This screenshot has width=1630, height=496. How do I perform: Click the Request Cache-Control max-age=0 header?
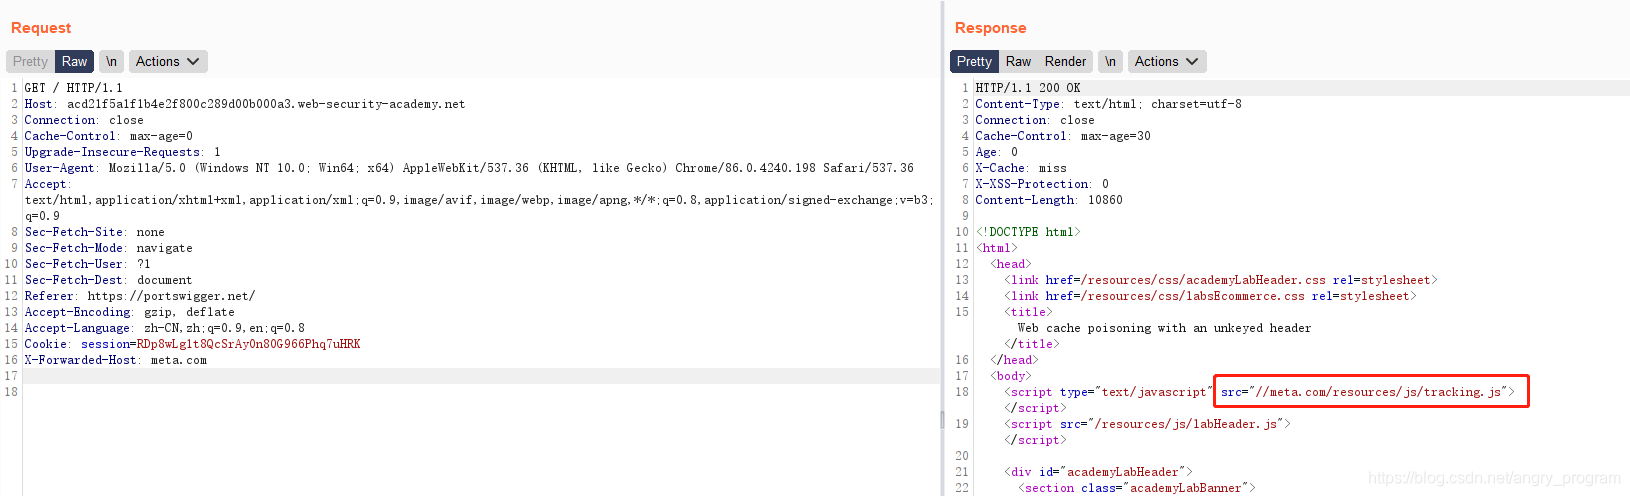[109, 136]
